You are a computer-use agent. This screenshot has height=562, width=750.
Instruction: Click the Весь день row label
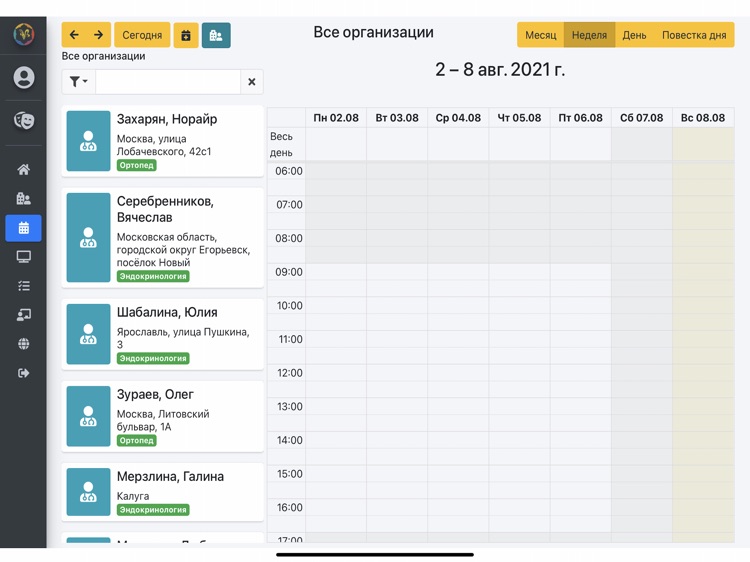pyautogui.click(x=281, y=144)
